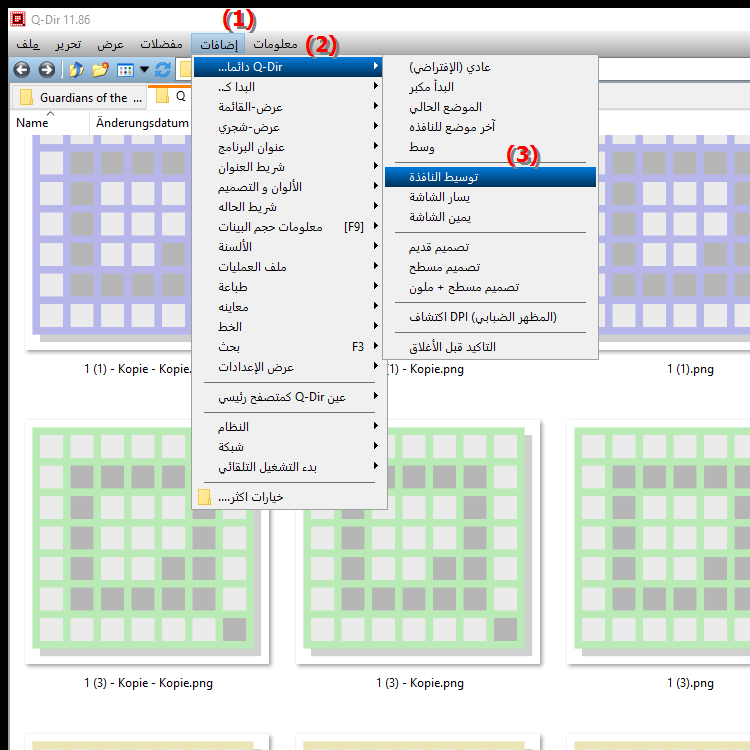Refresh the file list via toolbar icon
The width and height of the screenshot is (750, 750).
tap(163, 69)
